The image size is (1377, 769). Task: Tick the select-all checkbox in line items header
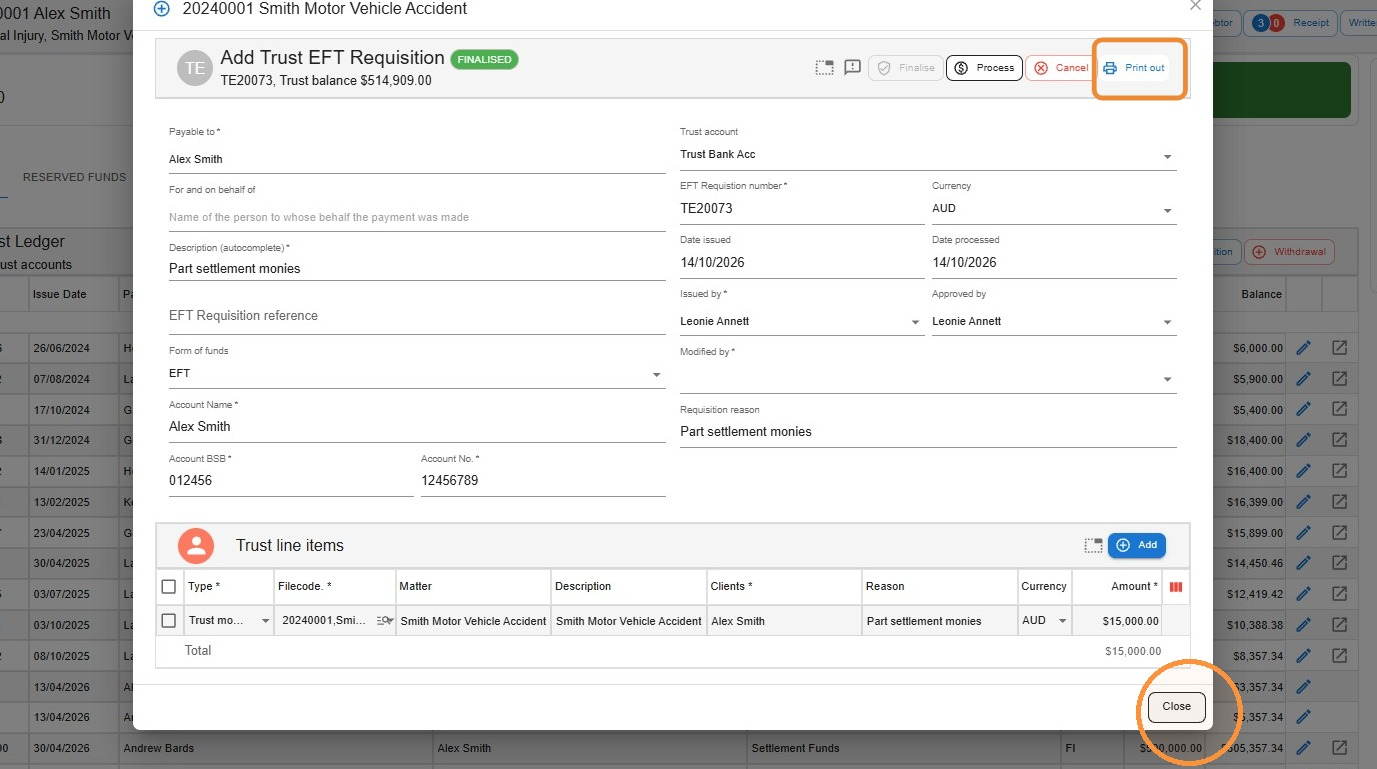pyautogui.click(x=169, y=587)
